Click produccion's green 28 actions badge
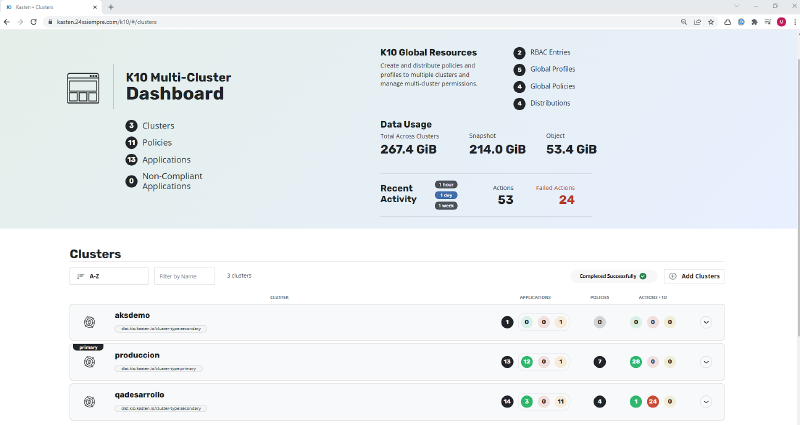 coord(636,362)
